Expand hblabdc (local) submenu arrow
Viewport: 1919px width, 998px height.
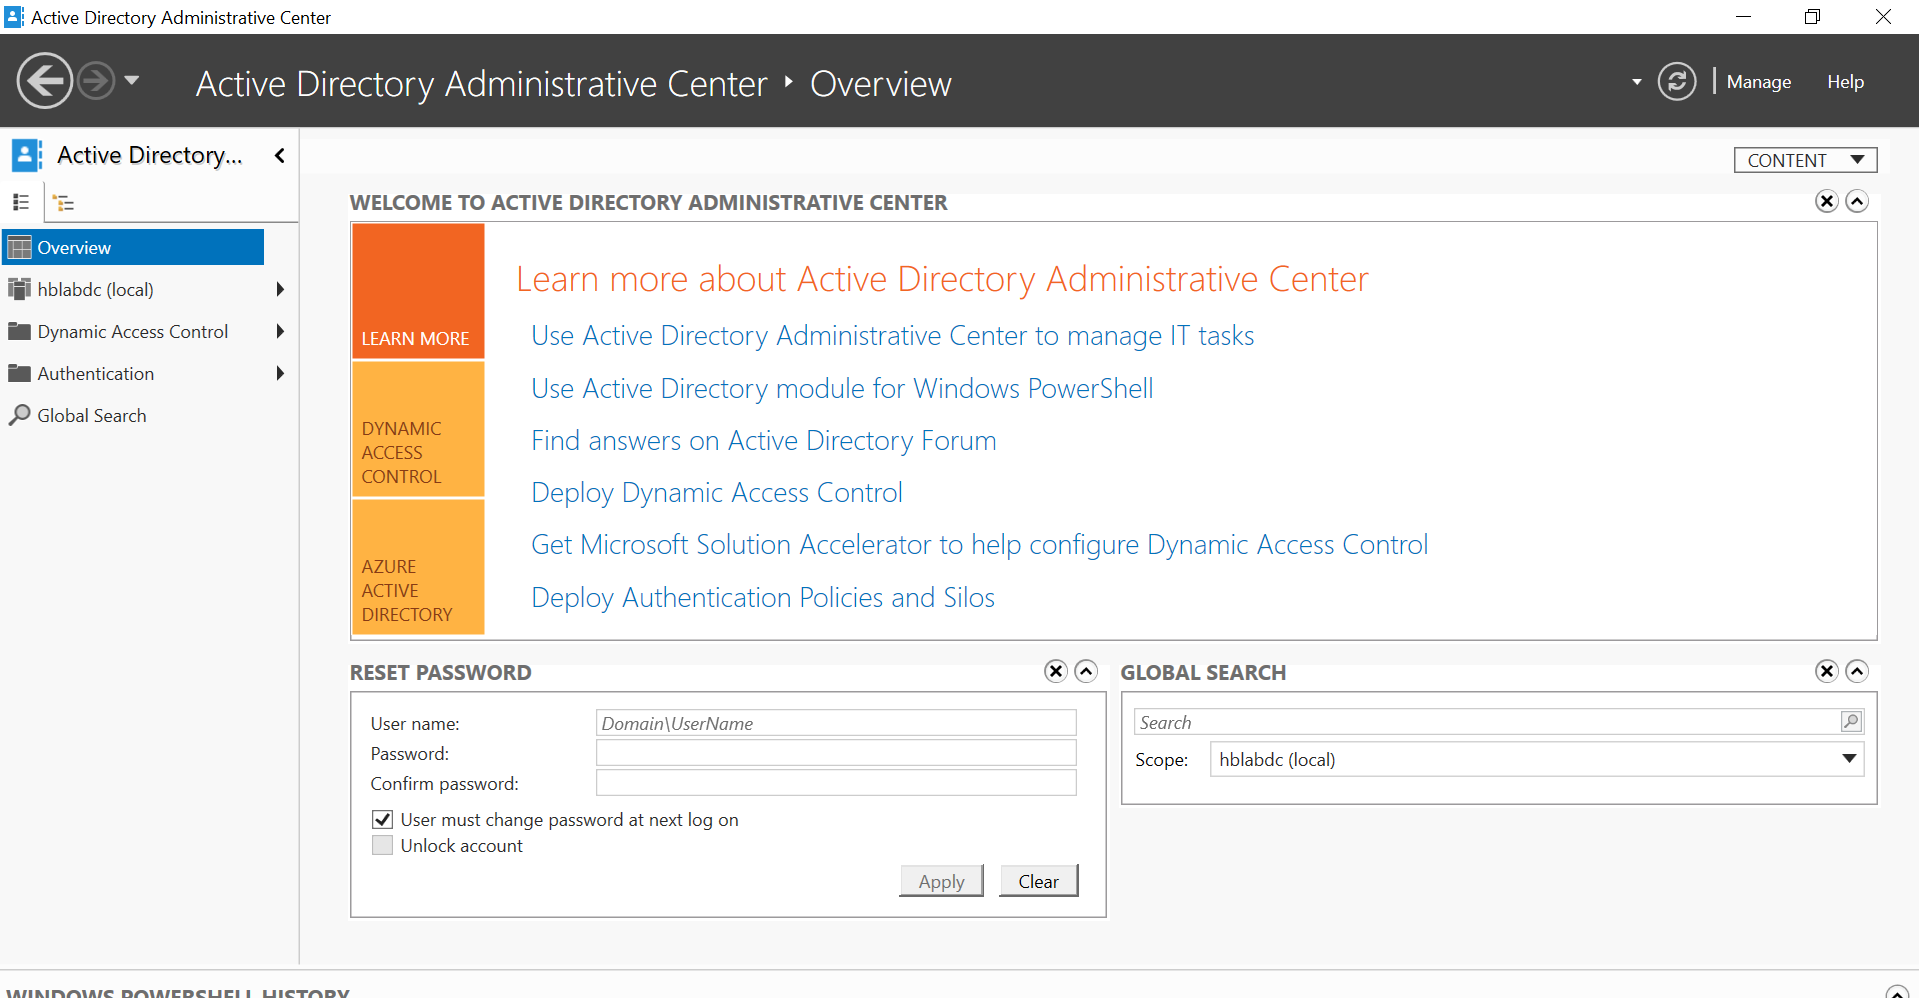280,289
